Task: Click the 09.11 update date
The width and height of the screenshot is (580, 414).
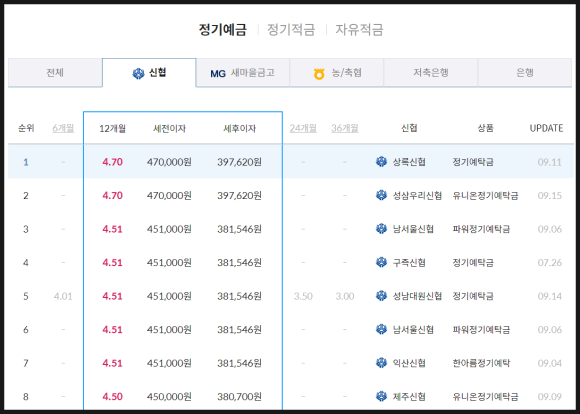Action: 550,162
